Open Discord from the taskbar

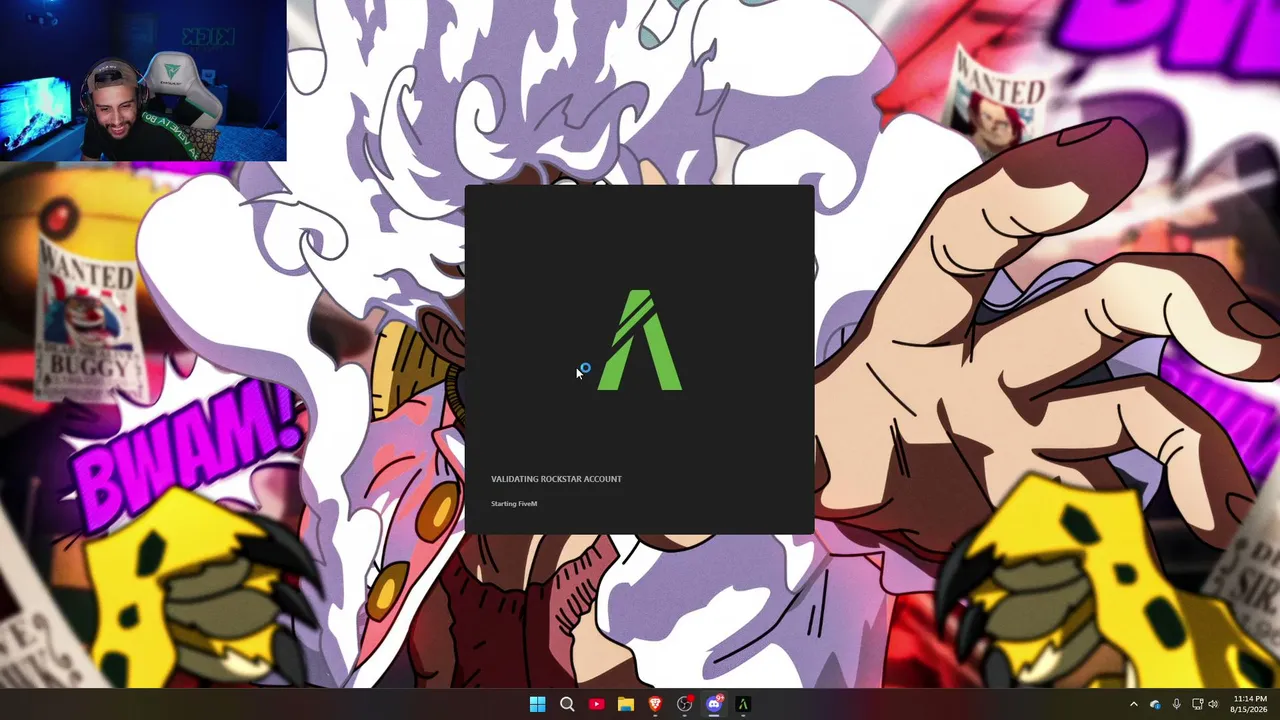click(x=714, y=704)
